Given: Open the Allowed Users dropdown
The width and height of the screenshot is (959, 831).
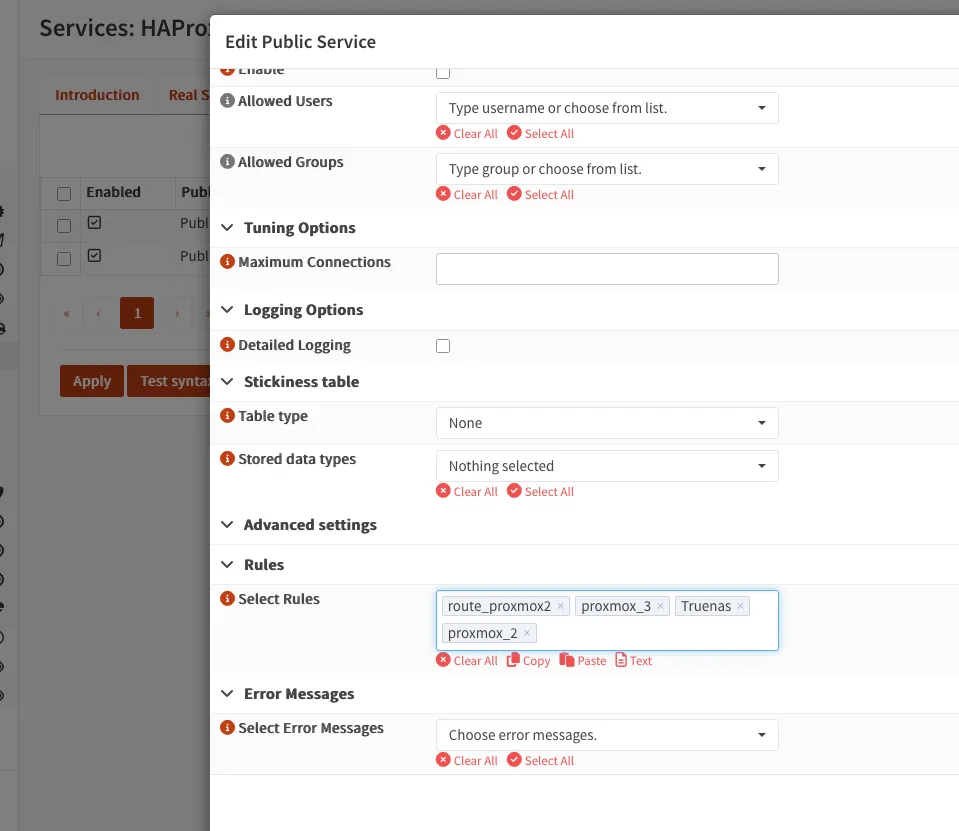Looking at the screenshot, I should 607,108.
